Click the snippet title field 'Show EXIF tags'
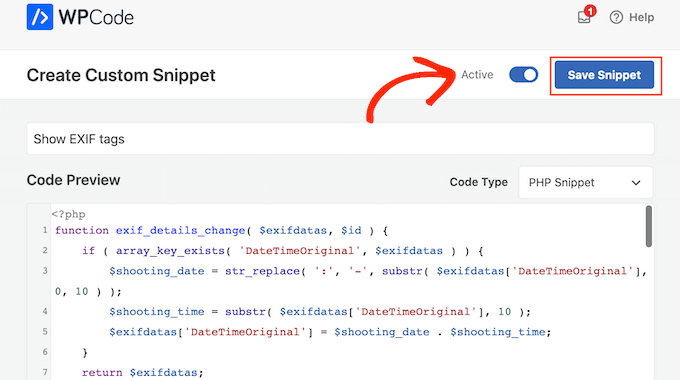 click(340, 139)
